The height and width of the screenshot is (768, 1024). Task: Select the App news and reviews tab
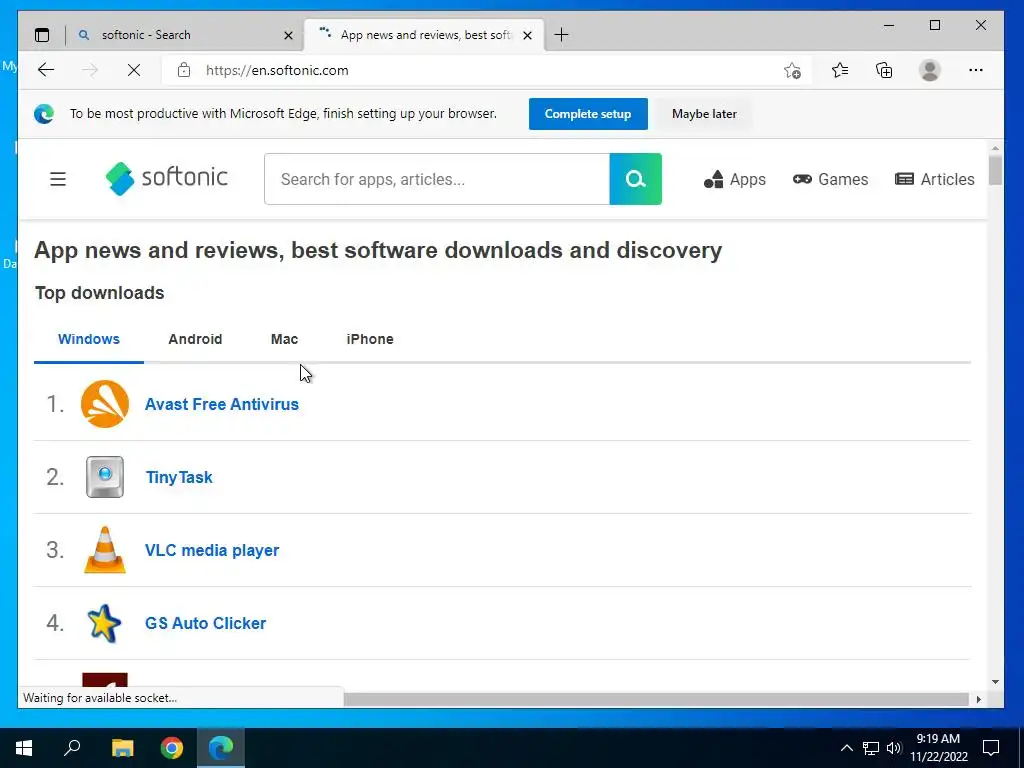pos(425,35)
